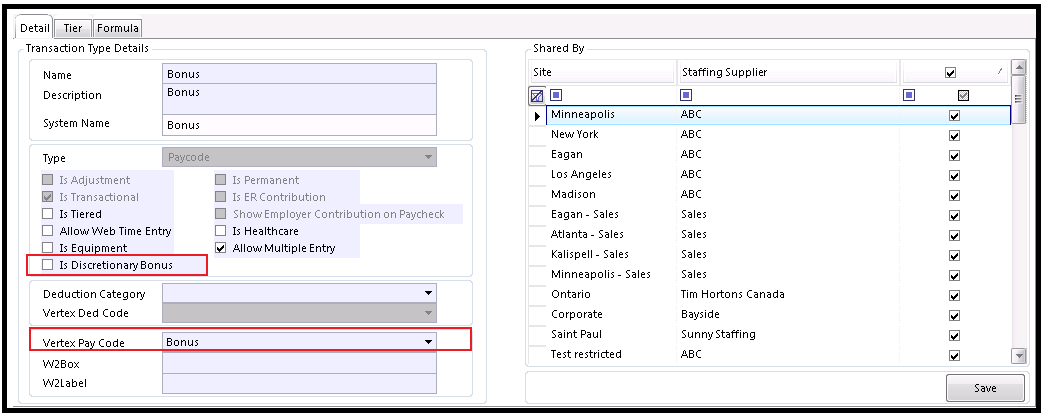
Task: Uncheck the Kalispell - Sales row checkbox
Action: pyautogui.click(x=954, y=255)
